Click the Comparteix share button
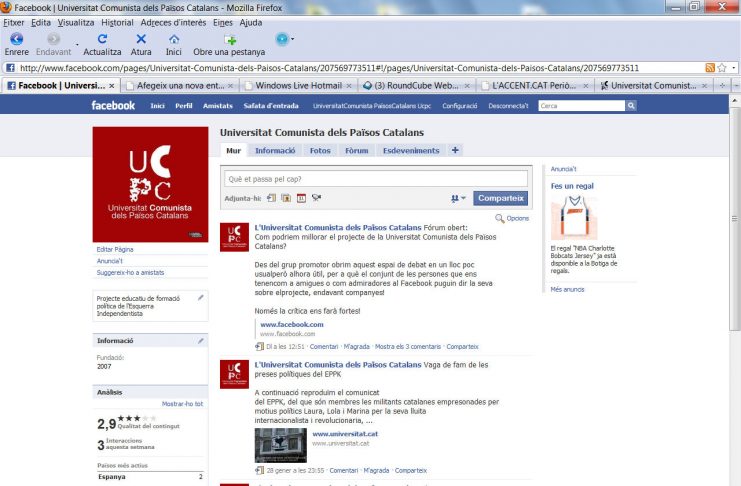Image resolution: width=741 pixels, height=486 pixels. coord(500,198)
